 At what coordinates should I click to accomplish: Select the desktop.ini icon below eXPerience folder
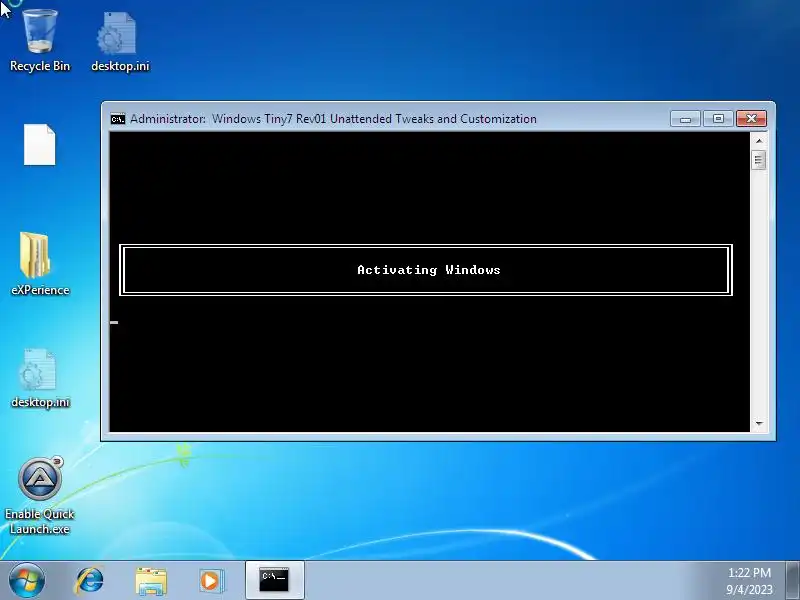coord(40,378)
